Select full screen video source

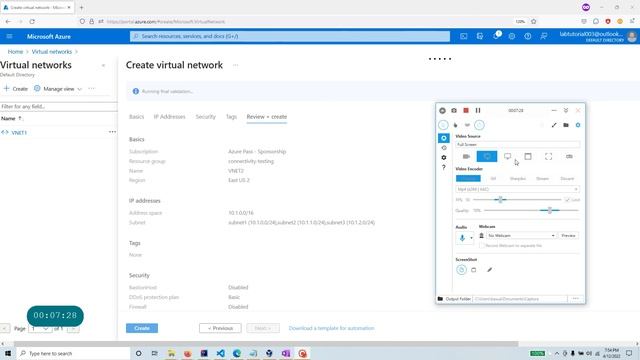[487, 156]
